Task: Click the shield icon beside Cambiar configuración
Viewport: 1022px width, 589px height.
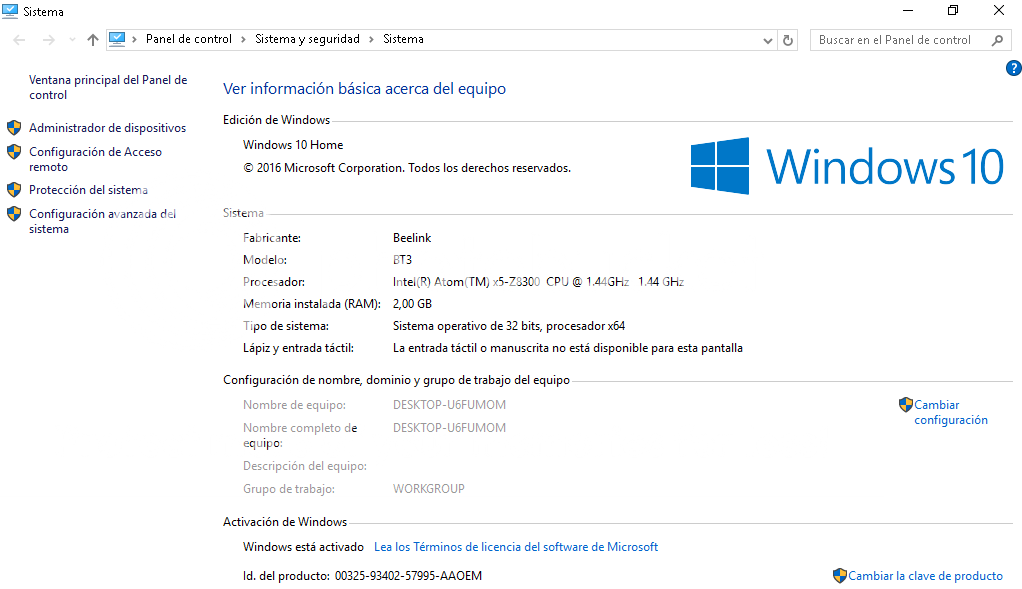Action: tap(905, 405)
